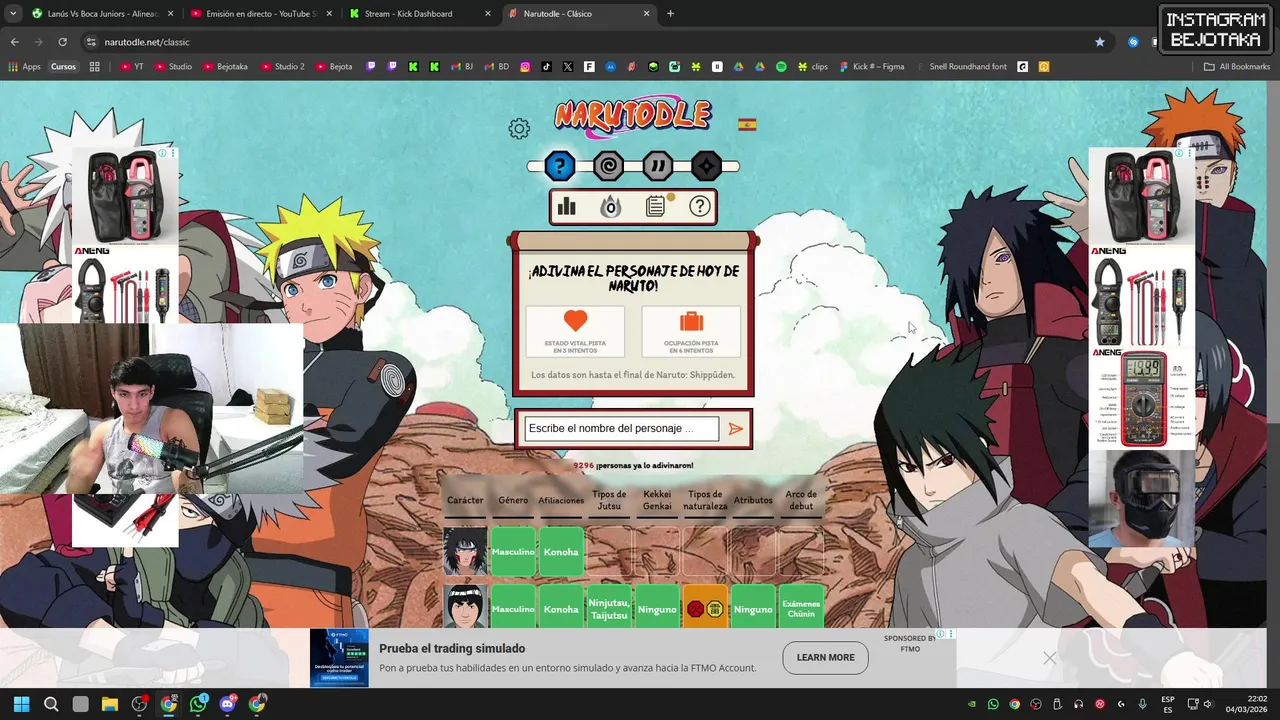Open the patch notes clipboard icon
Screen dimensions: 1280x720
(x=656, y=206)
